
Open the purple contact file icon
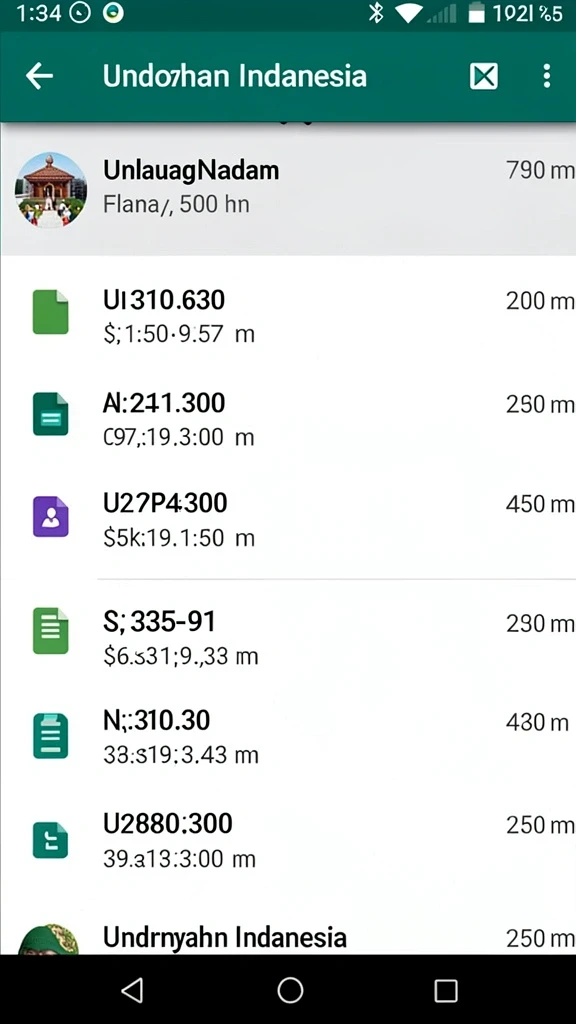pos(51,517)
